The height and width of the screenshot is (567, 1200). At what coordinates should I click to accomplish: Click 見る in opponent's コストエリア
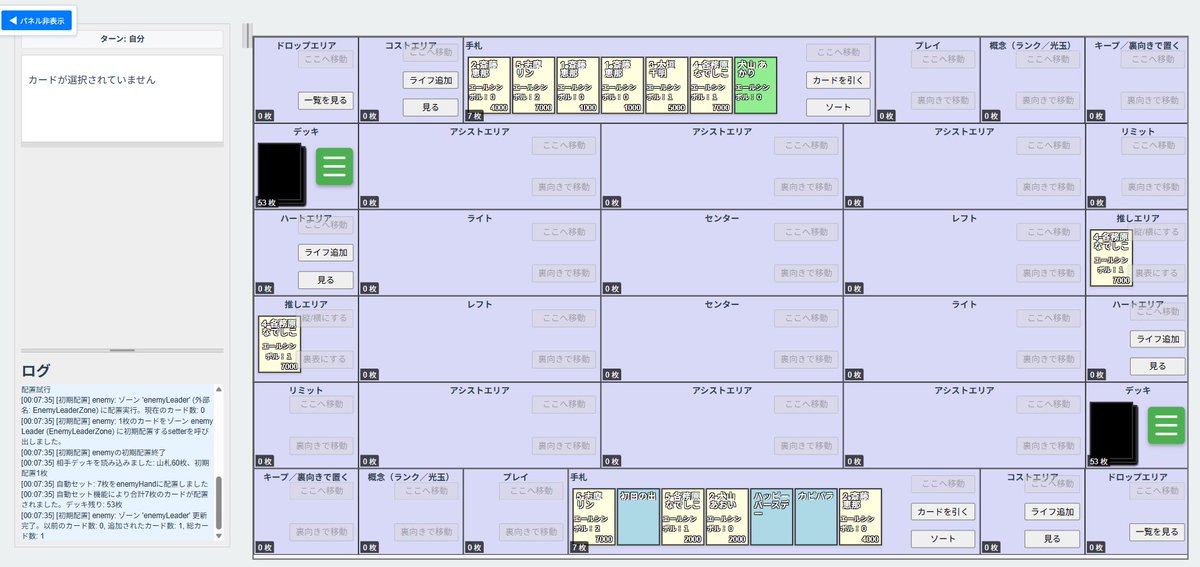point(431,107)
